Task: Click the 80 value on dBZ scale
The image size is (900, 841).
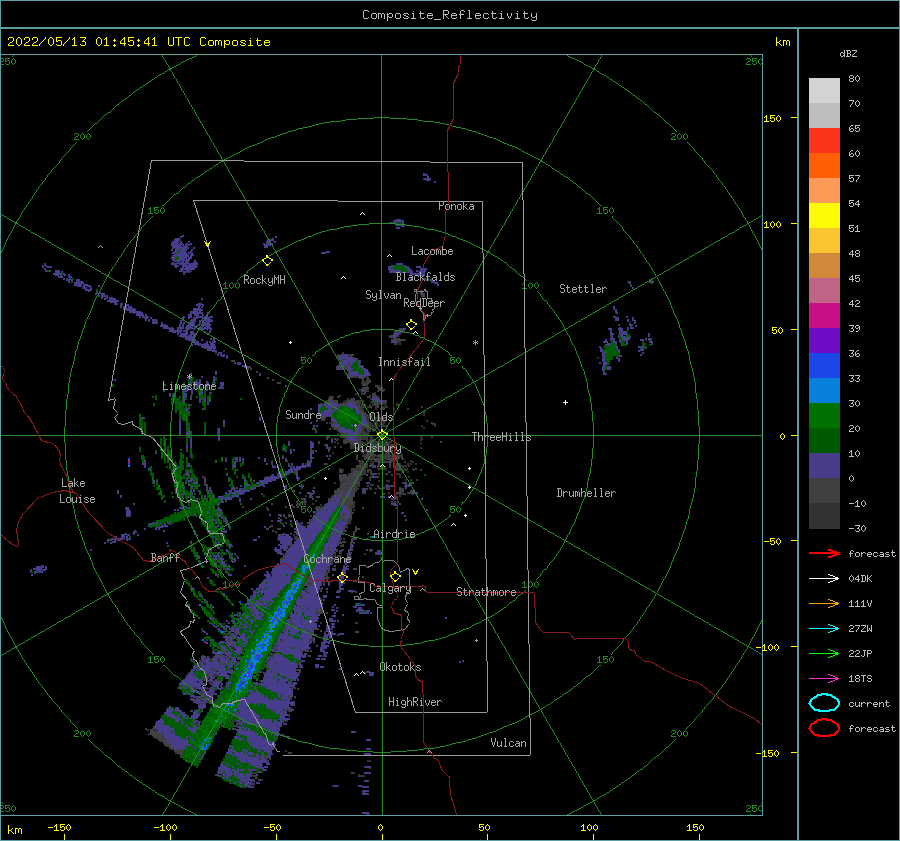Action: [854, 79]
